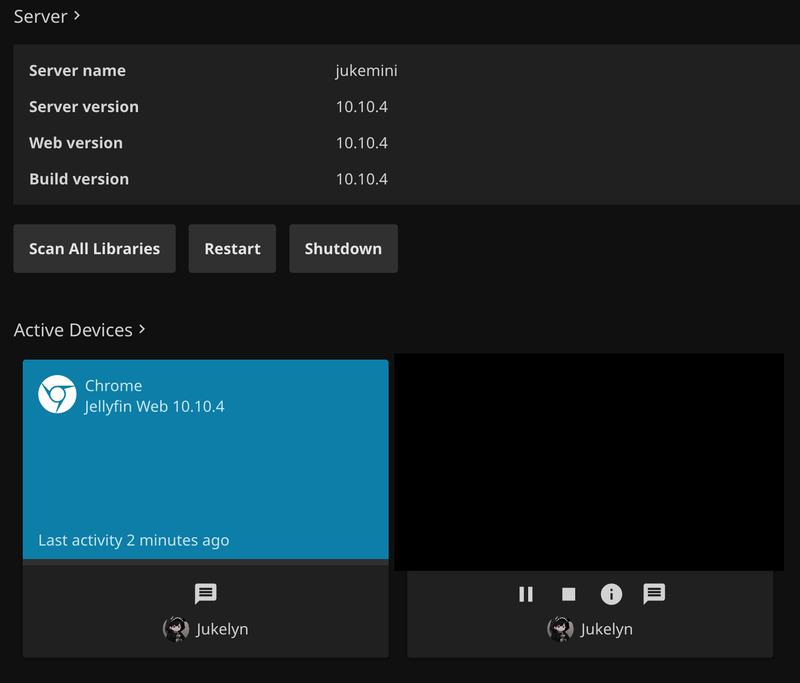Click the Web version value 10.10.4
The image size is (800, 683).
tap(362, 143)
